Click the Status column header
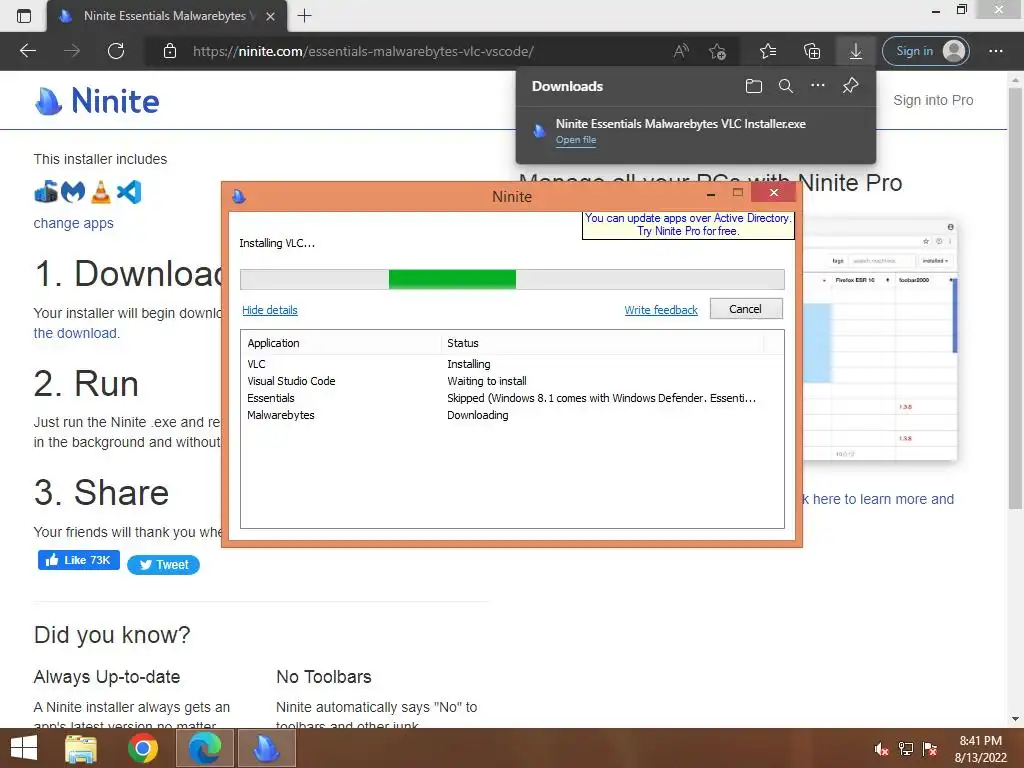This screenshot has height=768, width=1024. pyautogui.click(x=602, y=343)
